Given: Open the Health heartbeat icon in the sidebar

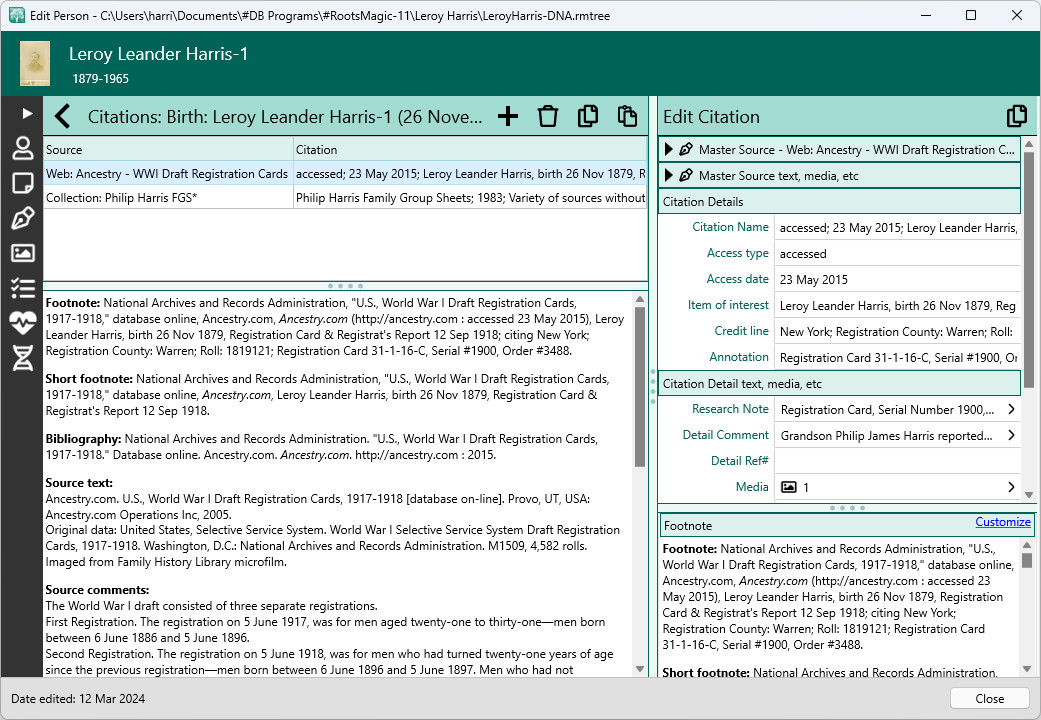Looking at the screenshot, I should pos(23,323).
